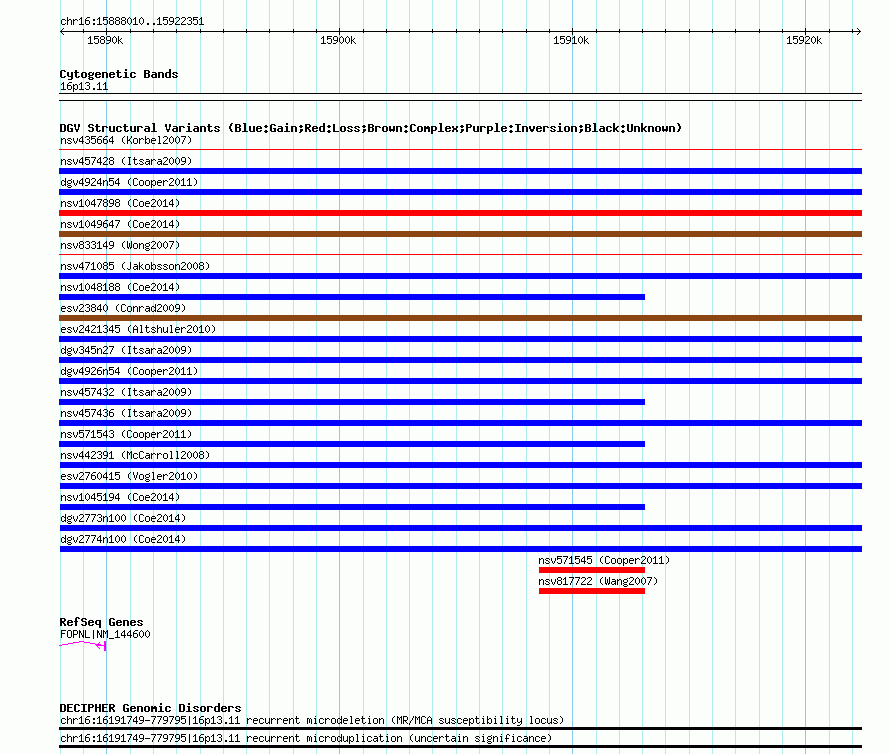Click the blue bar under dgv2773n100
This screenshot has height=754, width=890.
pyautogui.click(x=460, y=528)
